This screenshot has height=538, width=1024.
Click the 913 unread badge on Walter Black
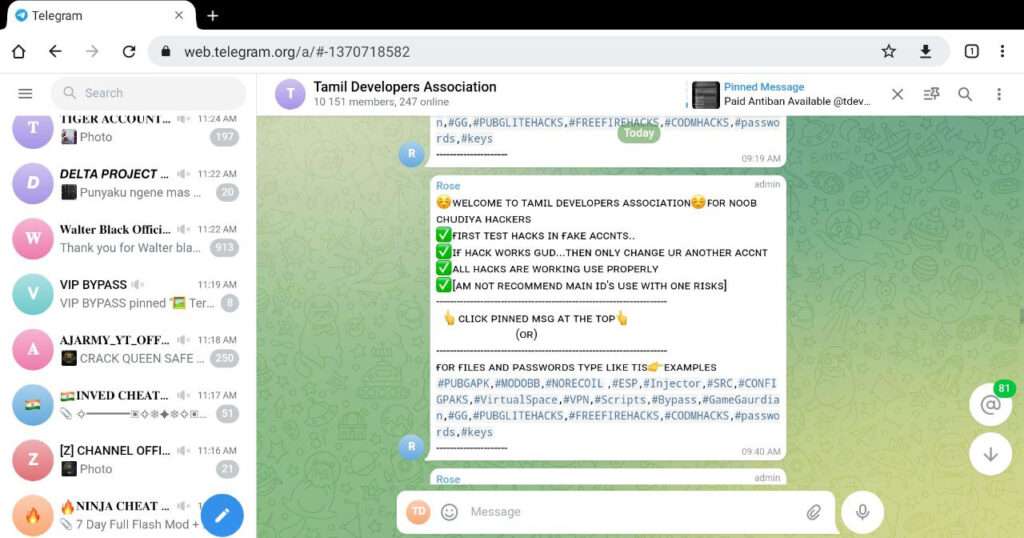(x=224, y=247)
